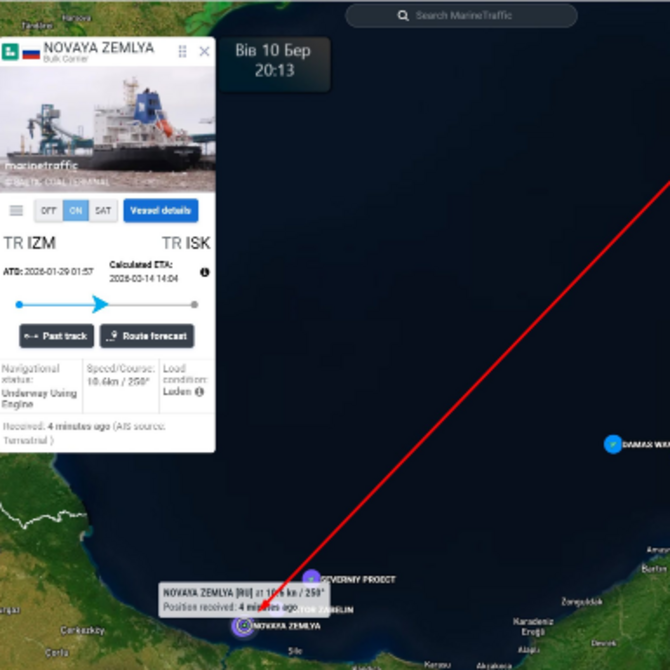The width and height of the screenshot is (670, 670).
Task: Click the voyage progress arrow indicator
Action: [100, 304]
